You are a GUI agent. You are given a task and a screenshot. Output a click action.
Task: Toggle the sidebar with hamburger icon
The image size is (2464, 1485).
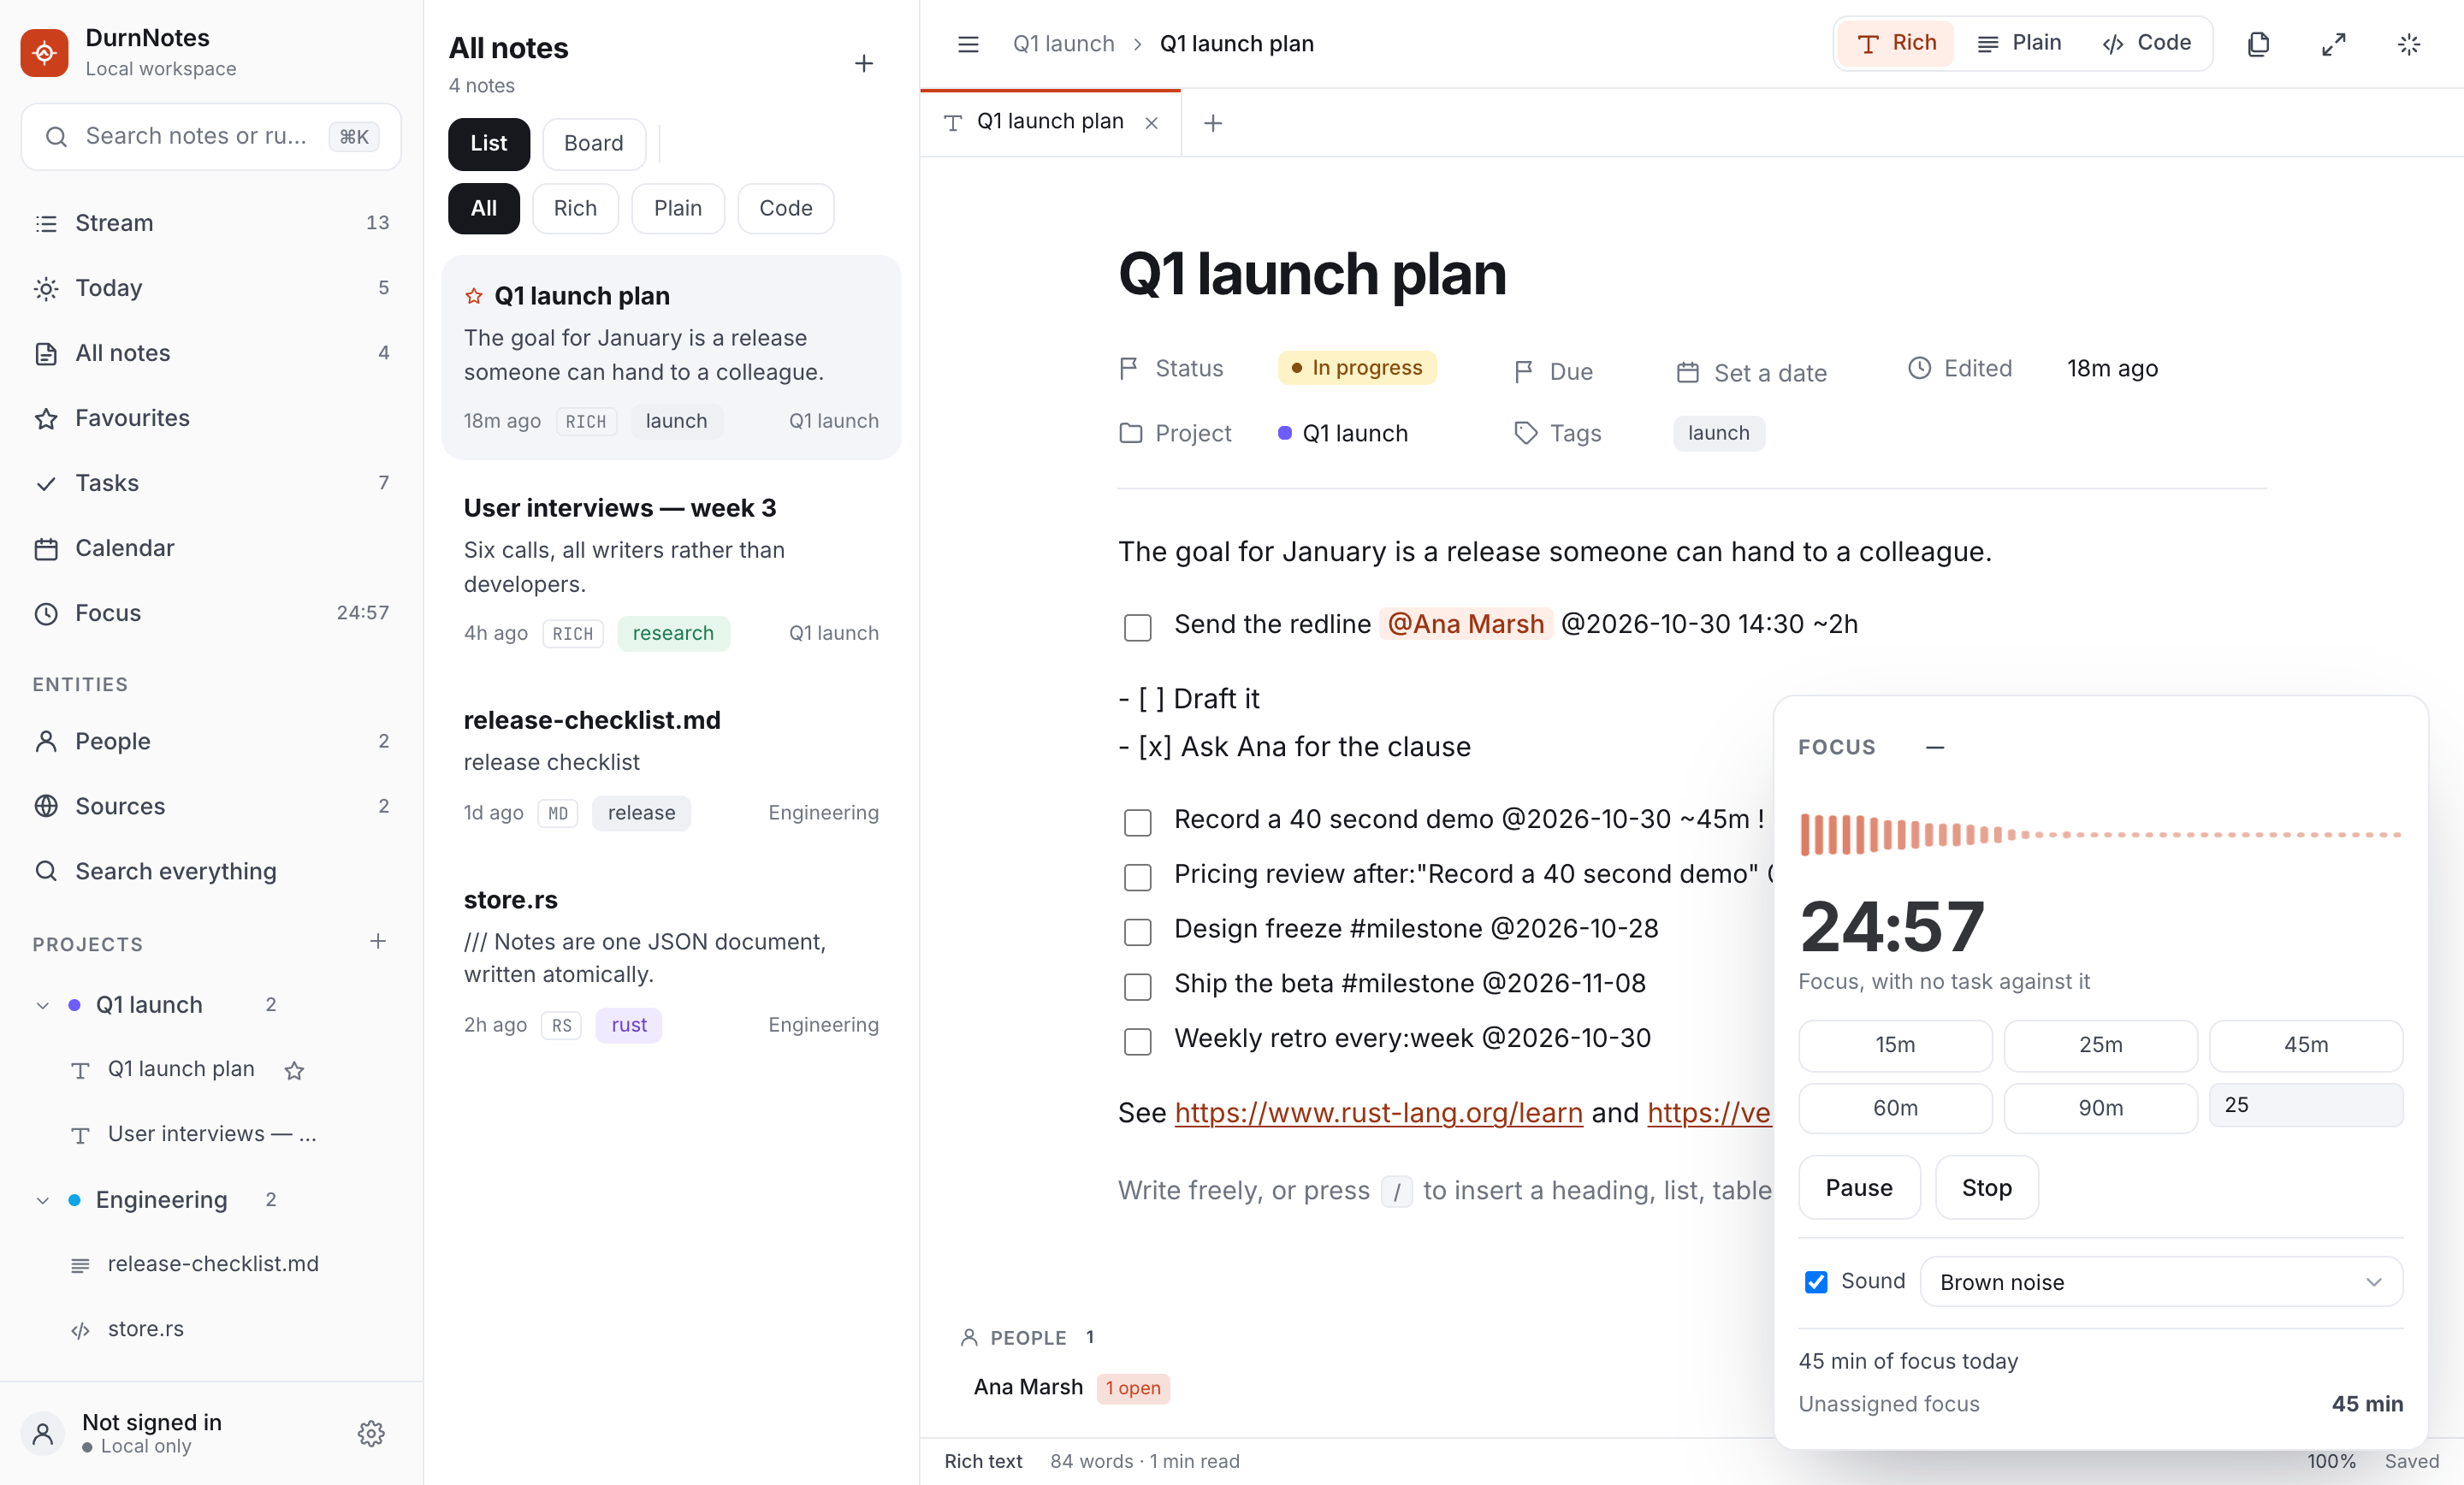pos(967,44)
